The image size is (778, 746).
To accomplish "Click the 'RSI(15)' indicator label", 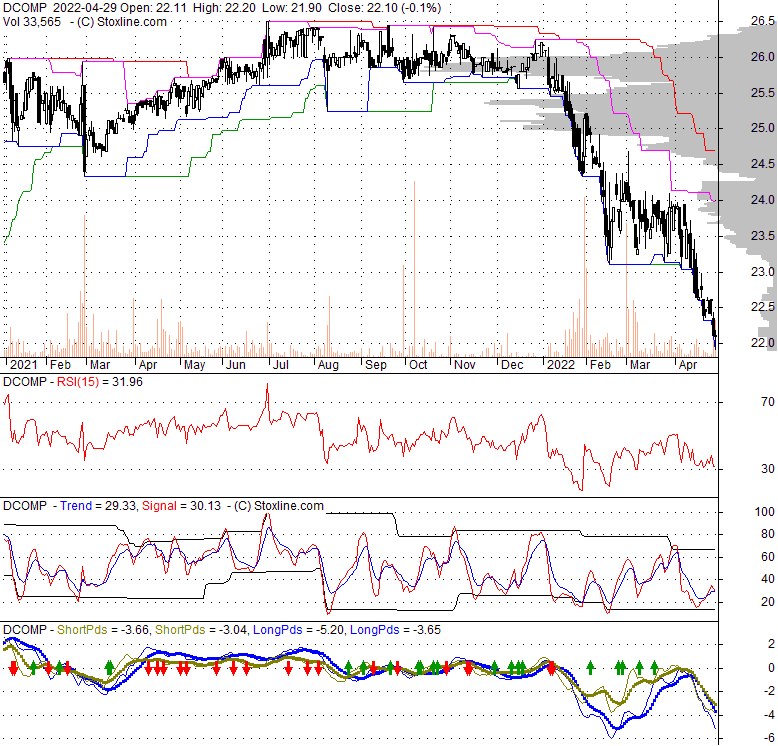I will [78, 382].
